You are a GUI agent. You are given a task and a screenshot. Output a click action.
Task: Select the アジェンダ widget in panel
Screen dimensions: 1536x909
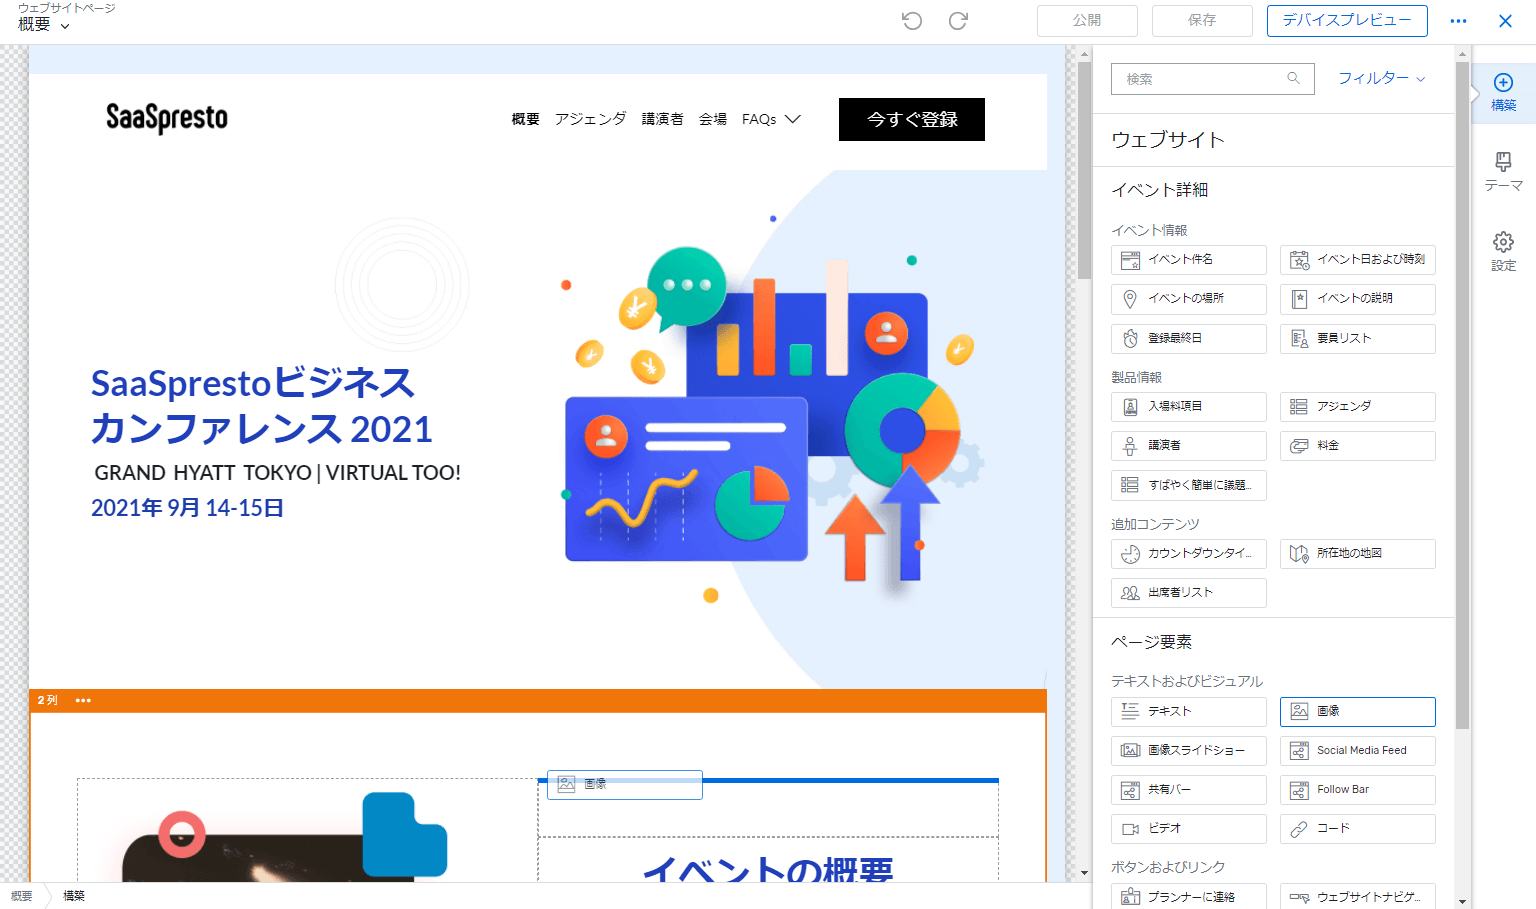tap(1358, 407)
